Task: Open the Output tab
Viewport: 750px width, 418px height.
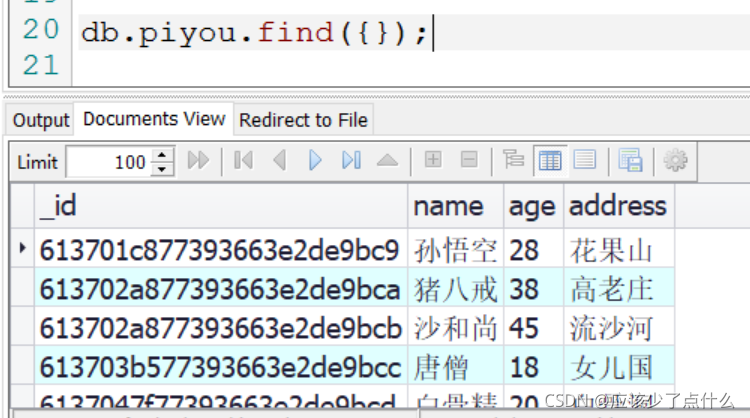Action: pyautogui.click(x=41, y=120)
